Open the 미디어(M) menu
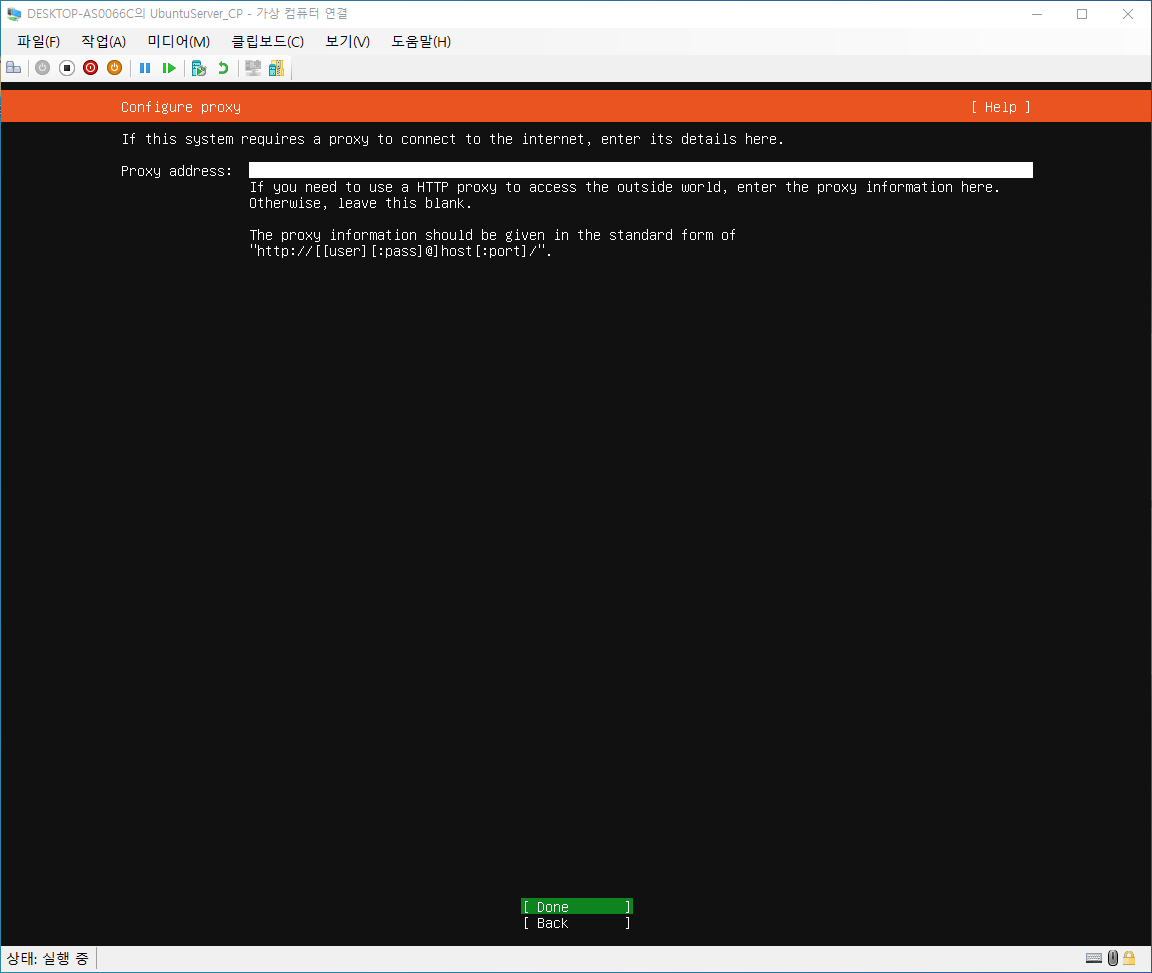This screenshot has width=1152, height=973. click(x=179, y=42)
